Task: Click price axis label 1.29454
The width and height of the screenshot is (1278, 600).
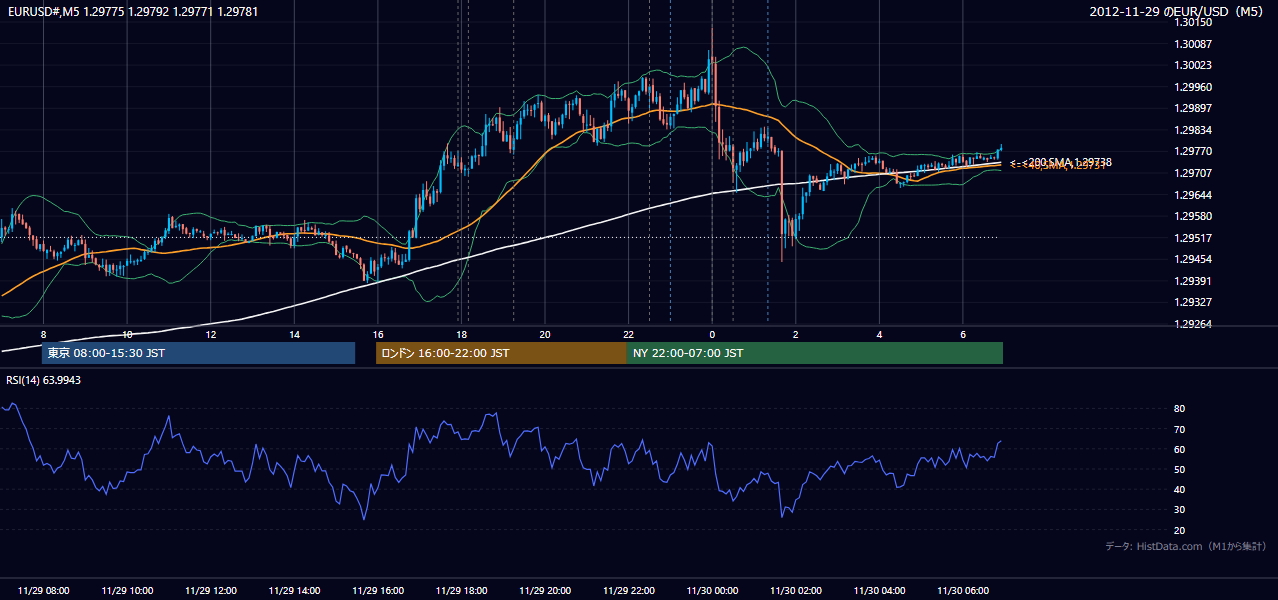Action: (x=1193, y=259)
